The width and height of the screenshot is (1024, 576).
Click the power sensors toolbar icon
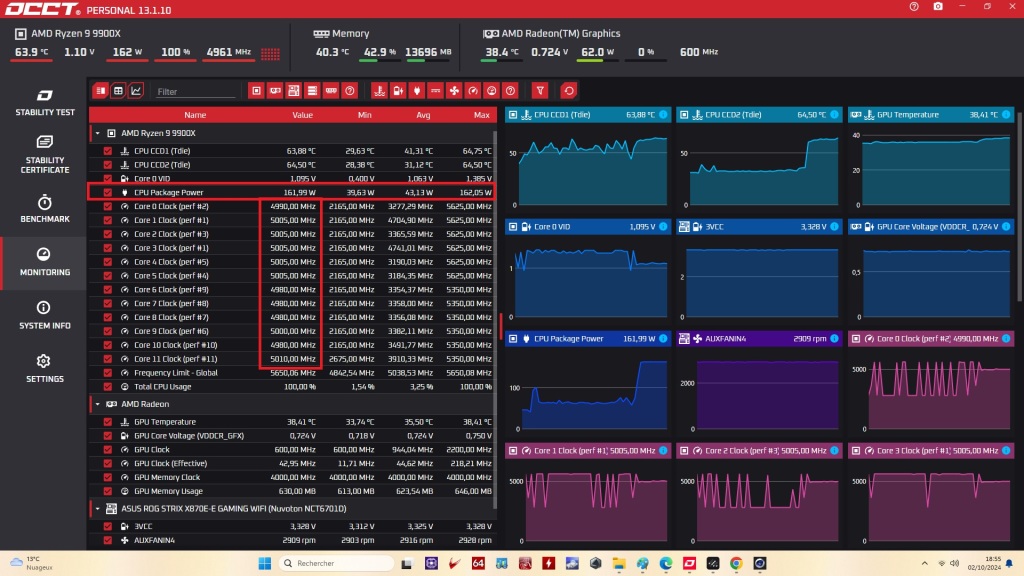pyautogui.click(x=397, y=90)
